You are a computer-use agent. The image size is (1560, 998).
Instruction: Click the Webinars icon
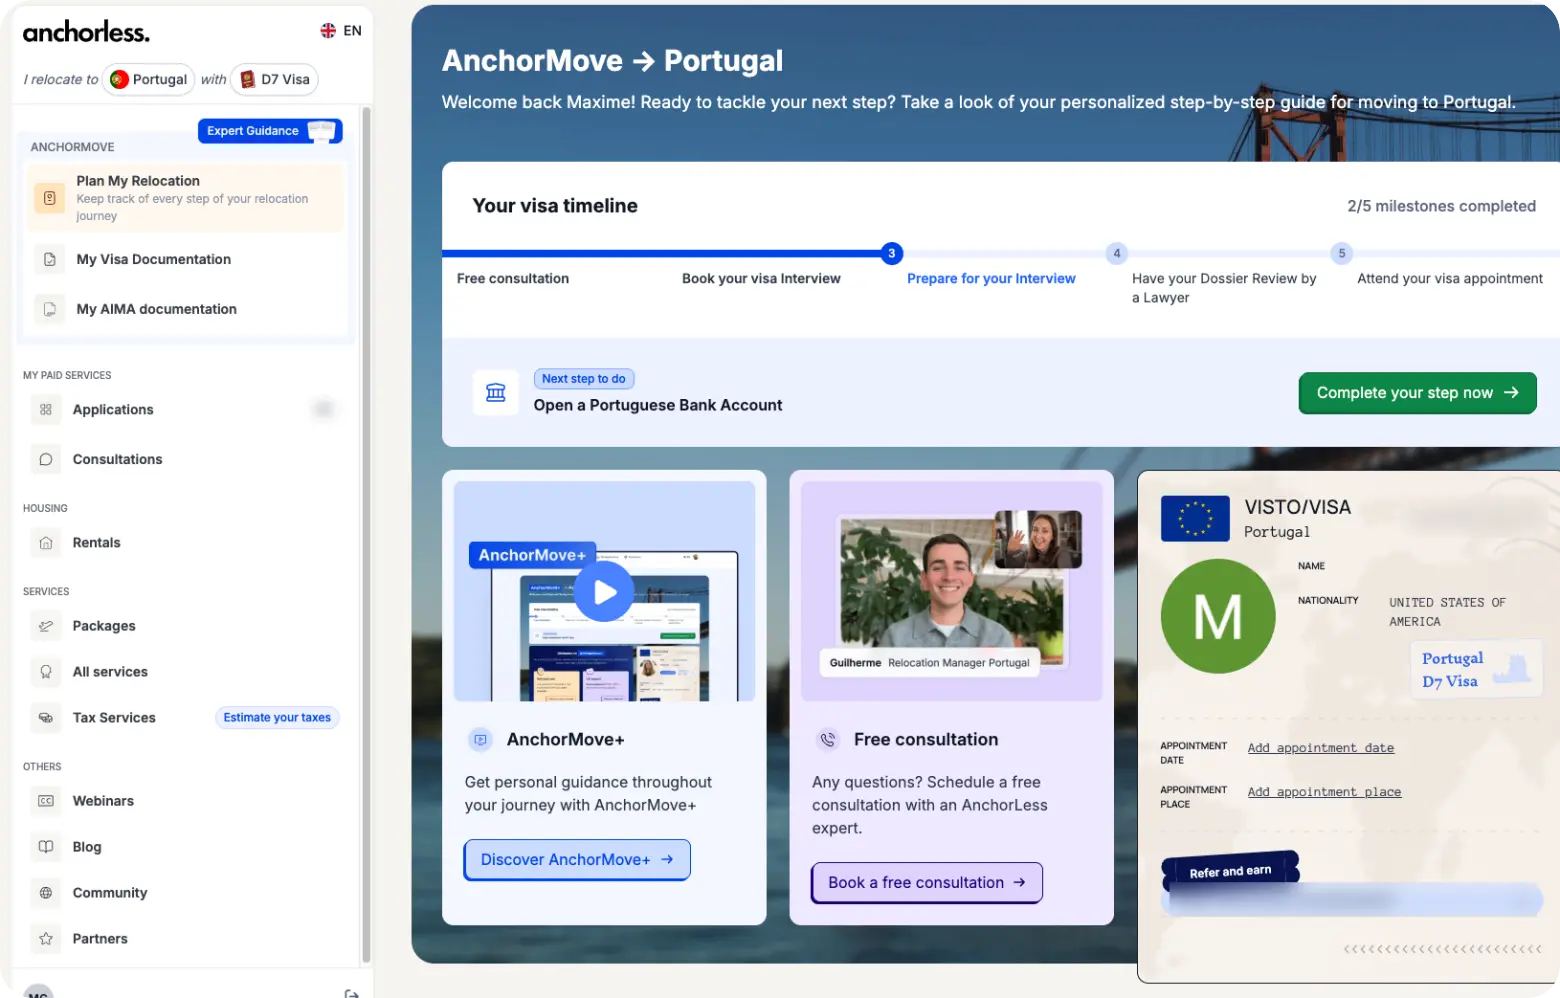[46, 801]
